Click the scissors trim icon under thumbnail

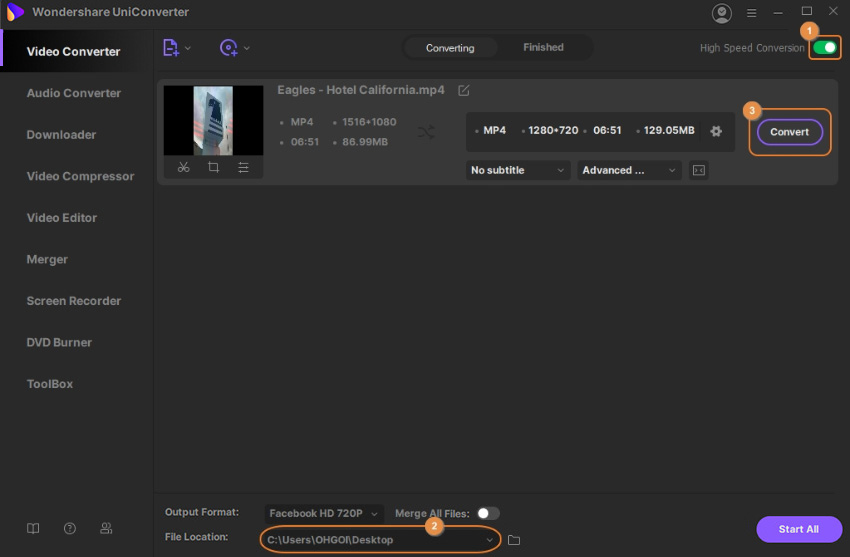183,168
